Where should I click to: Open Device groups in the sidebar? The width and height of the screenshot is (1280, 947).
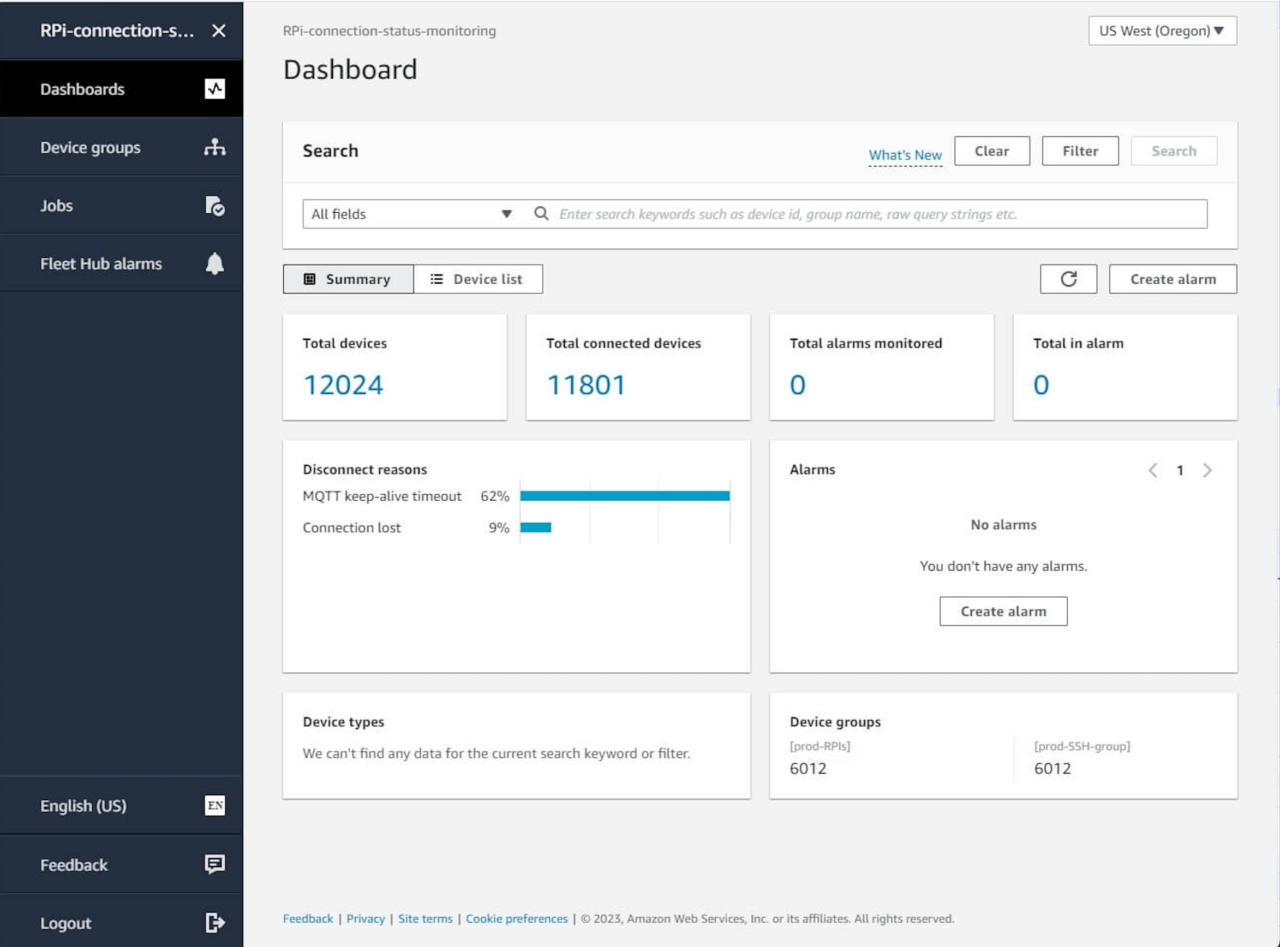click(x=90, y=148)
